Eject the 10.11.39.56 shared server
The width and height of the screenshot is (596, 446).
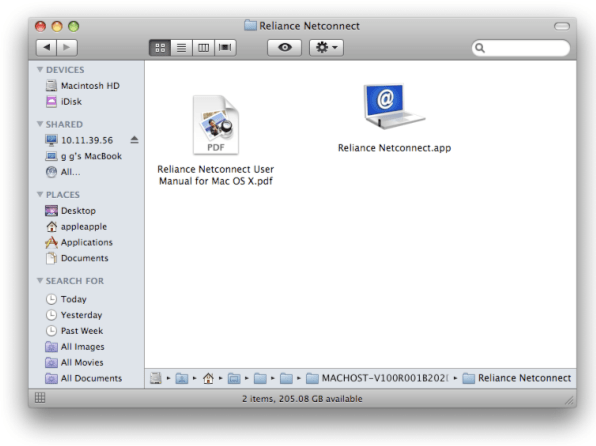tap(134, 140)
